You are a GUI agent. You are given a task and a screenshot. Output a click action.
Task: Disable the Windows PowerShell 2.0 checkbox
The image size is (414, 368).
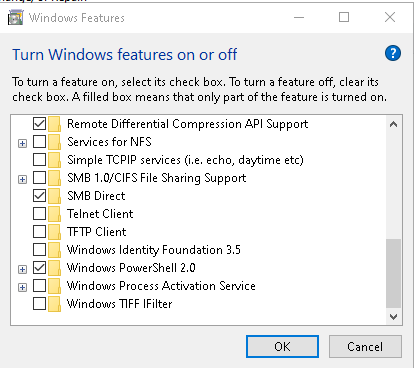pos(39,268)
